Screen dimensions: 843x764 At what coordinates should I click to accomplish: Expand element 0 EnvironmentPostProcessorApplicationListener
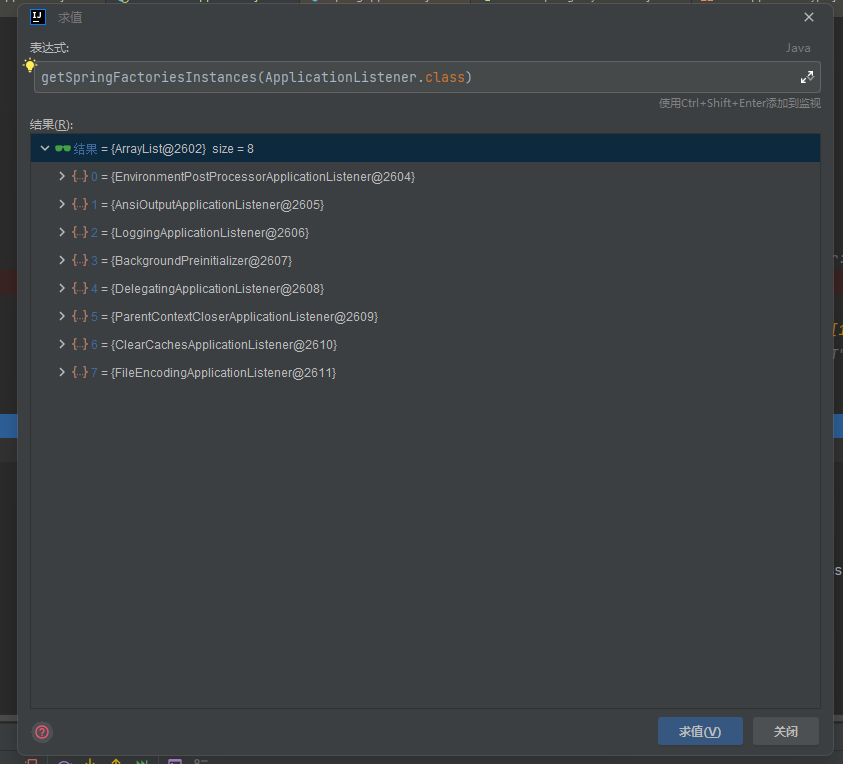62,176
